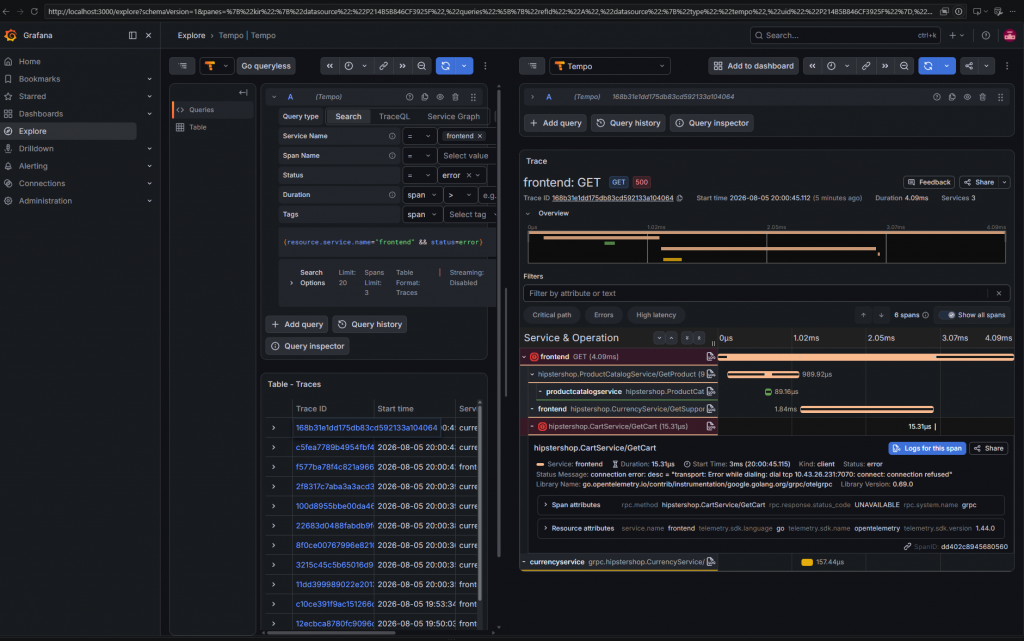Collapse the trace Overview section
1024x641 pixels.
click(528, 213)
